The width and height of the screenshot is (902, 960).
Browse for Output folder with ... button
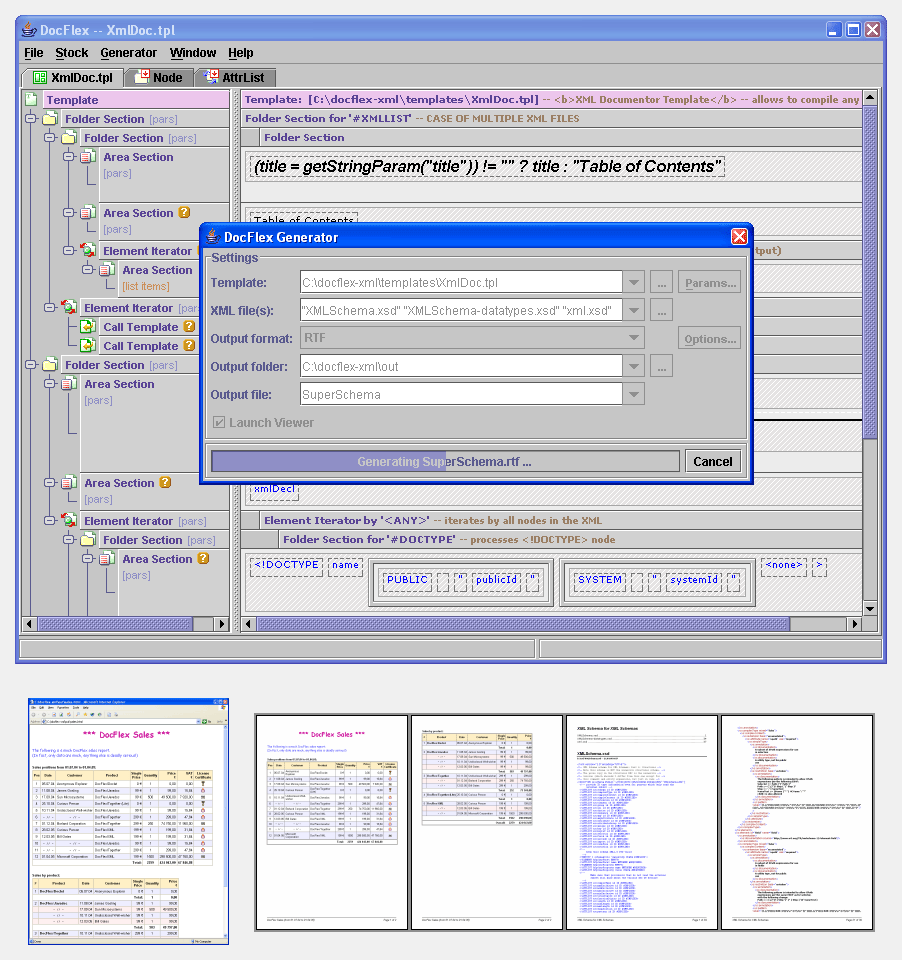click(661, 366)
